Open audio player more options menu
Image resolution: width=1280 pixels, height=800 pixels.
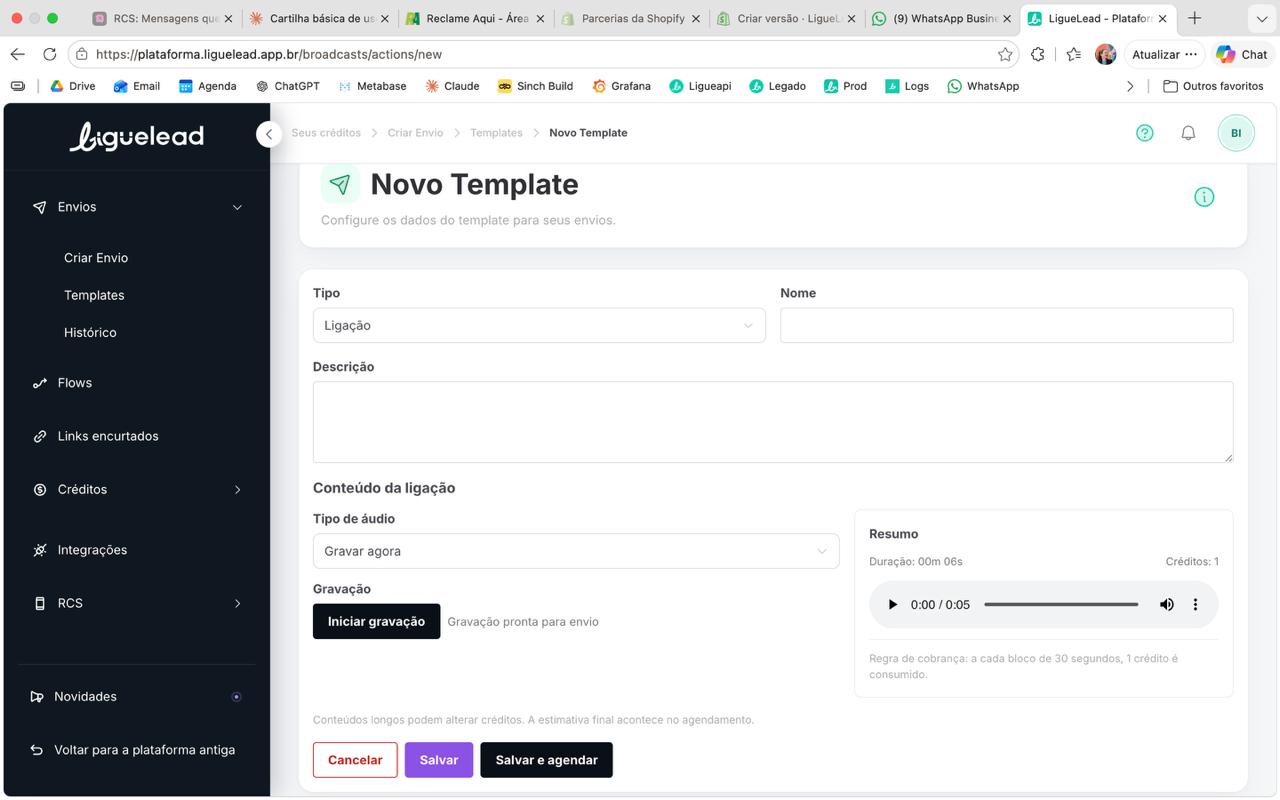click(1195, 604)
